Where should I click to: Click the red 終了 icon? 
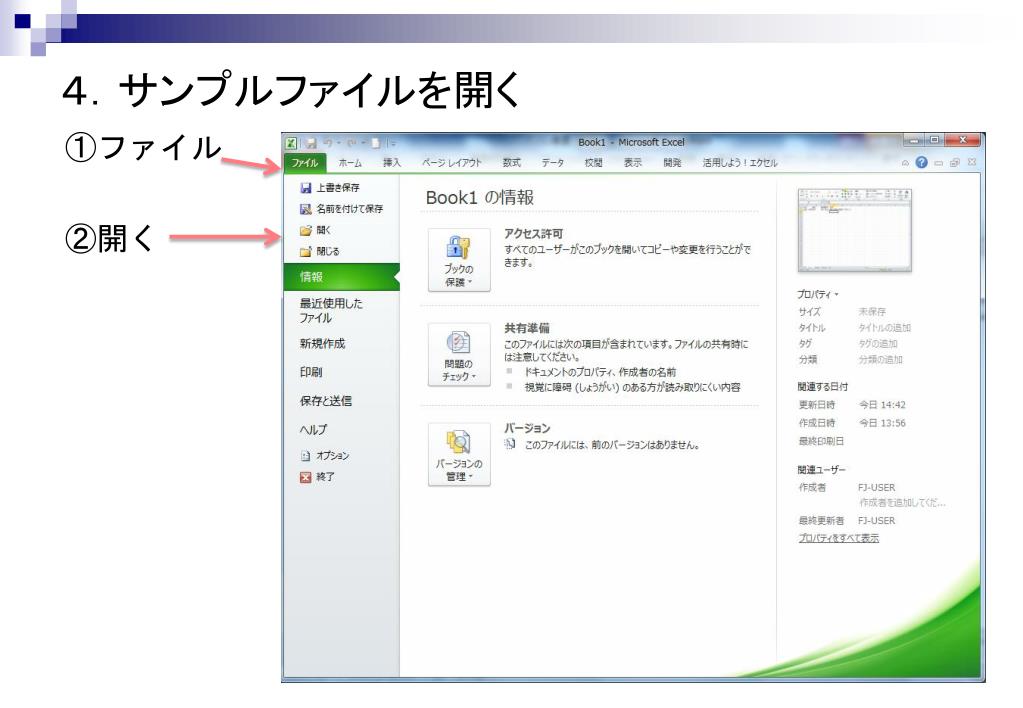pos(305,477)
